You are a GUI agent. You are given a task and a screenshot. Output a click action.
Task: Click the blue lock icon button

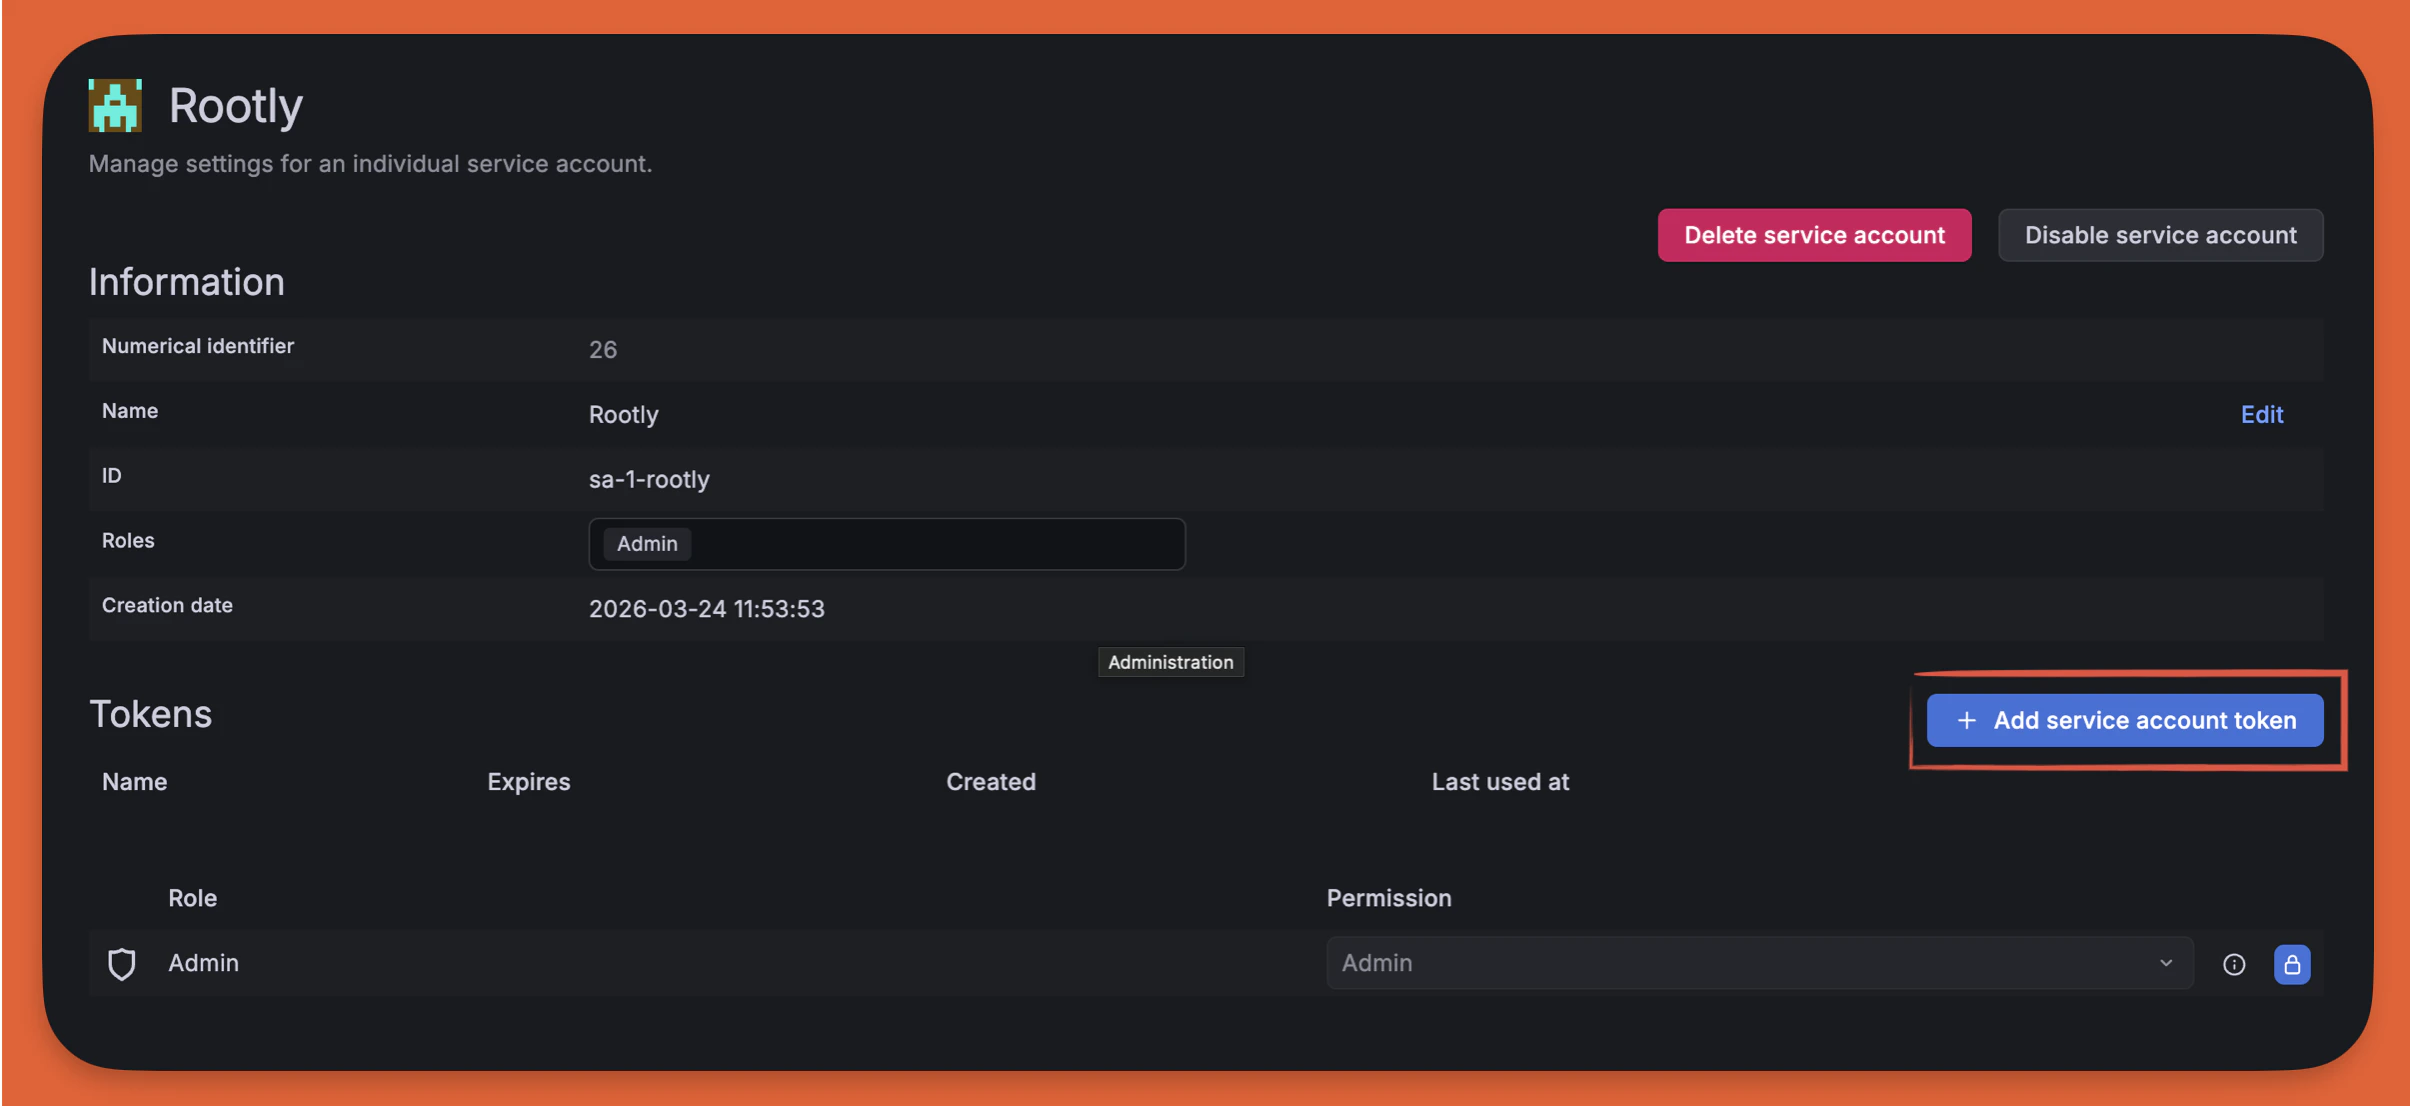2292,964
